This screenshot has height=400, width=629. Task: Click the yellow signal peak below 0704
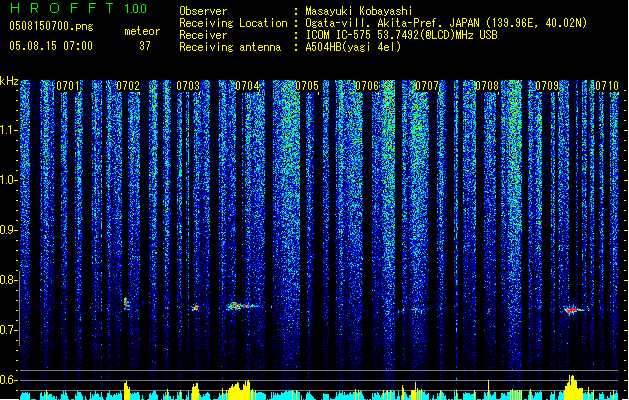click(241, 390)
